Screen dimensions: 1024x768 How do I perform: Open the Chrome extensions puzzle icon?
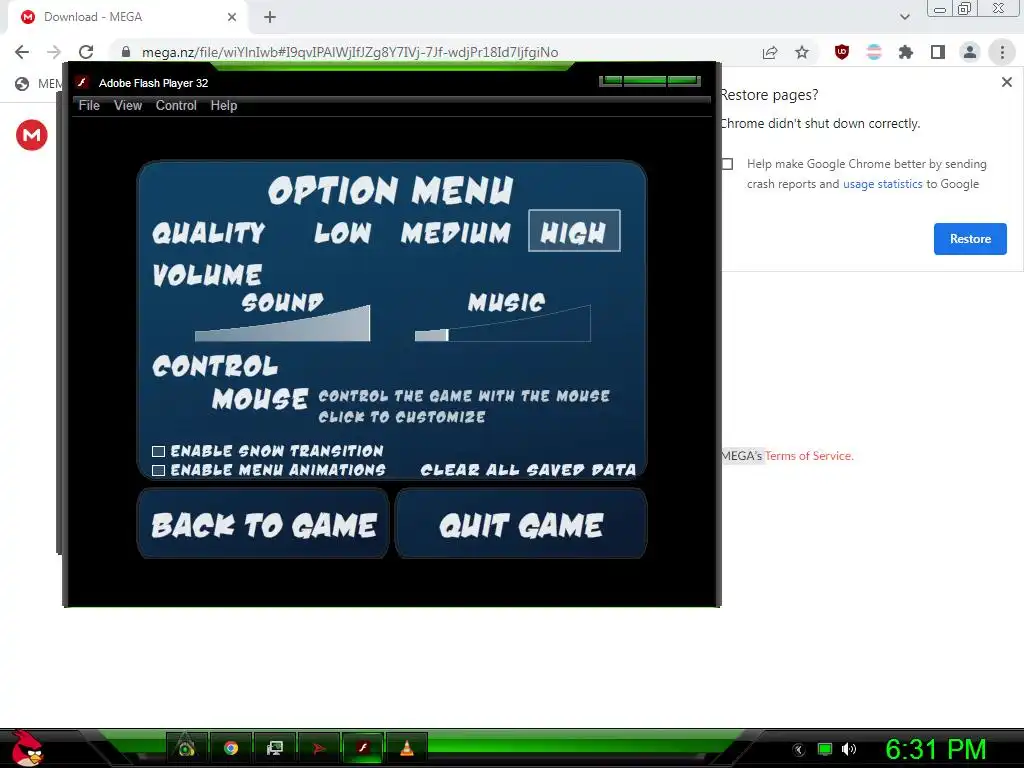tap(906, 52)
